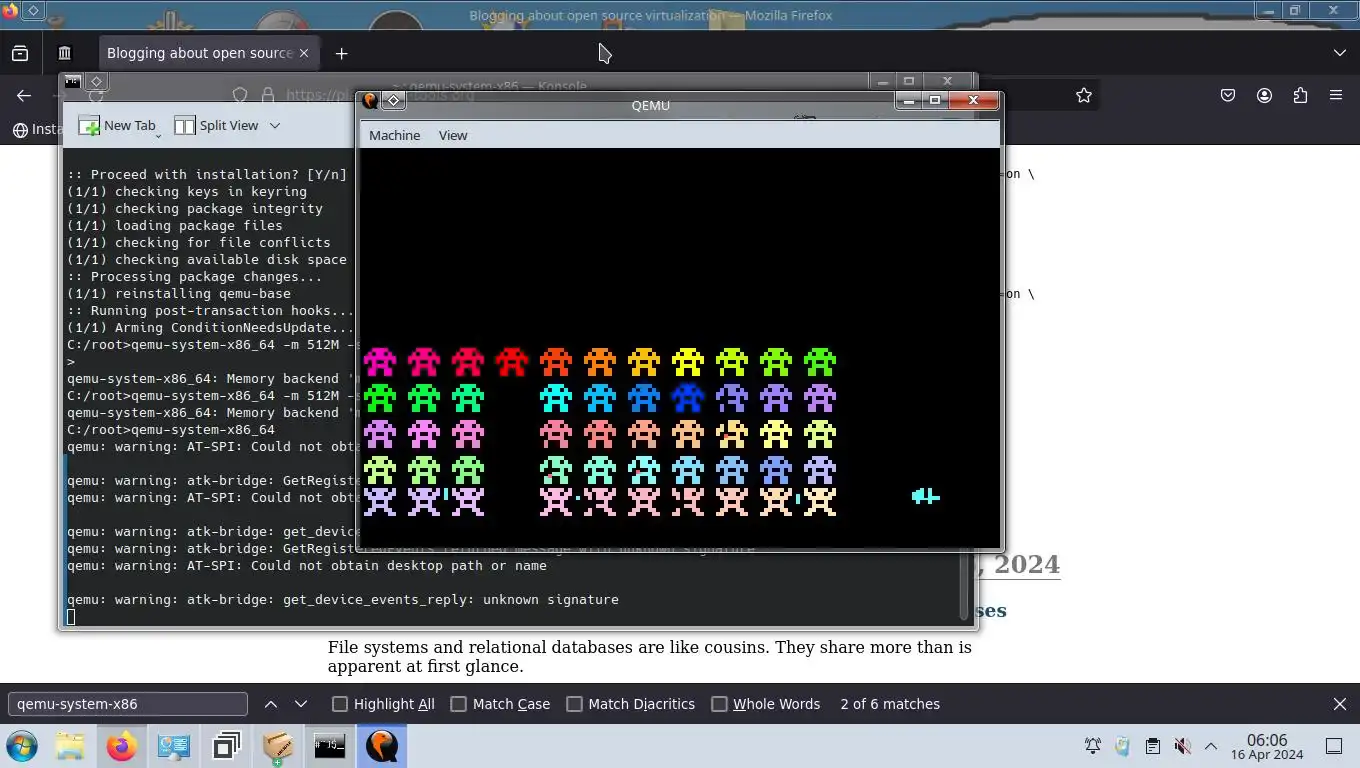The width and height of the screenshot is (1360, 768).
Task: Switch to QEMU in the taskbar
Action: coord(382,746)
